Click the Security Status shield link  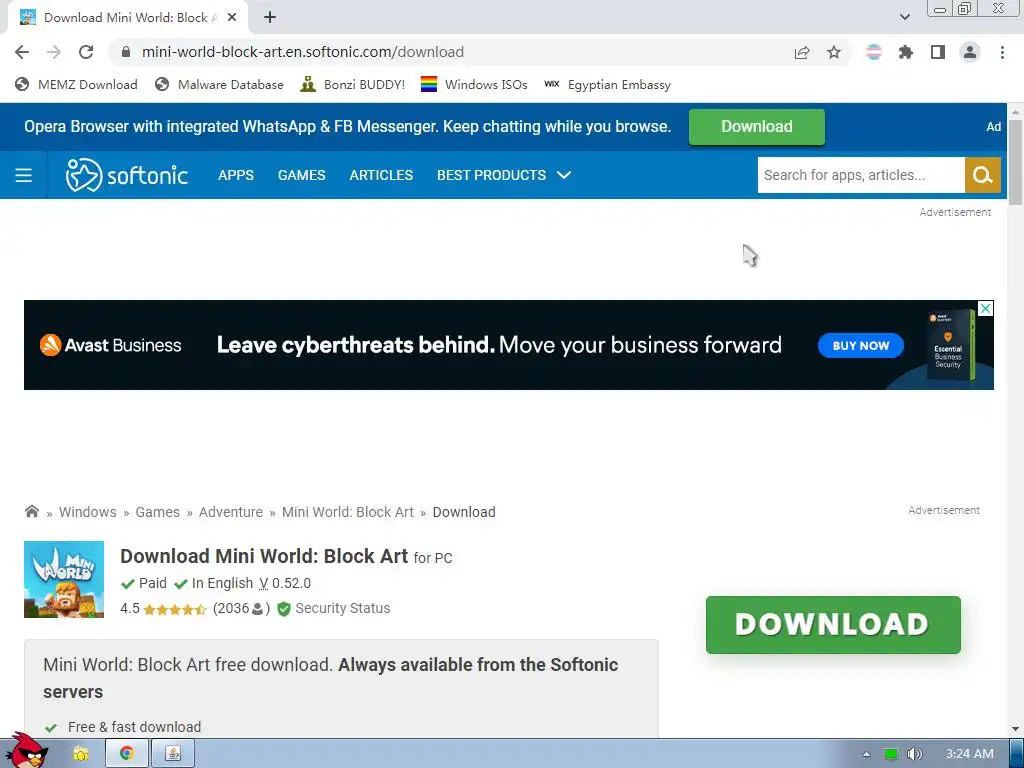(334, 609)
